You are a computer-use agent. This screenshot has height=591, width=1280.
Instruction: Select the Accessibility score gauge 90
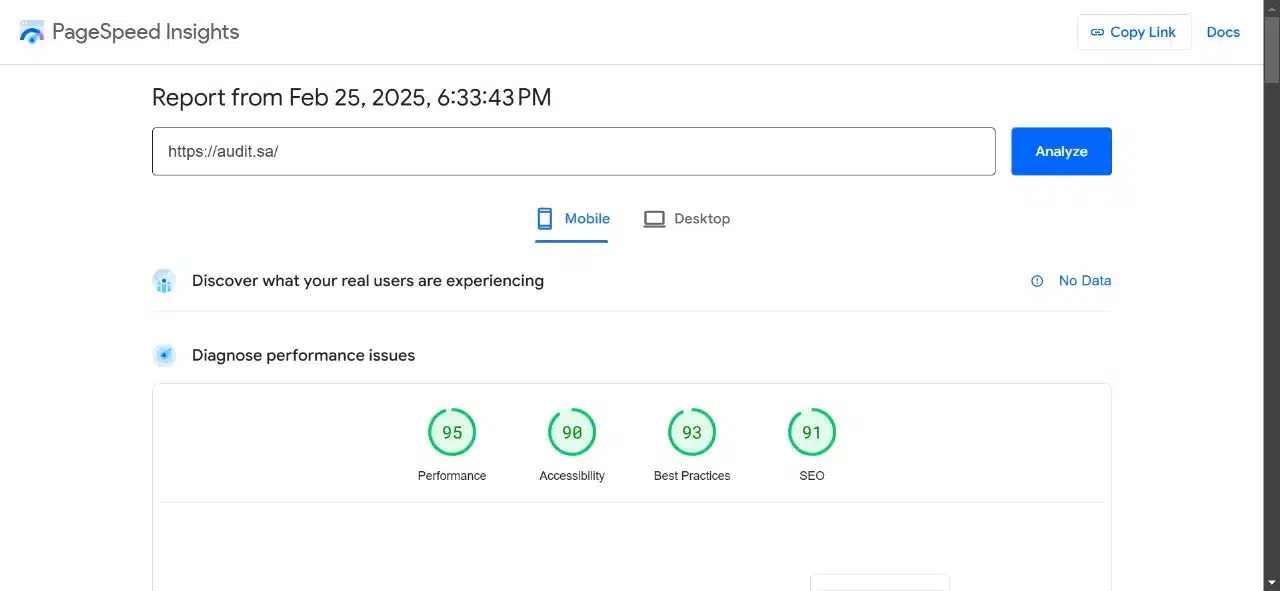point(572,433)
